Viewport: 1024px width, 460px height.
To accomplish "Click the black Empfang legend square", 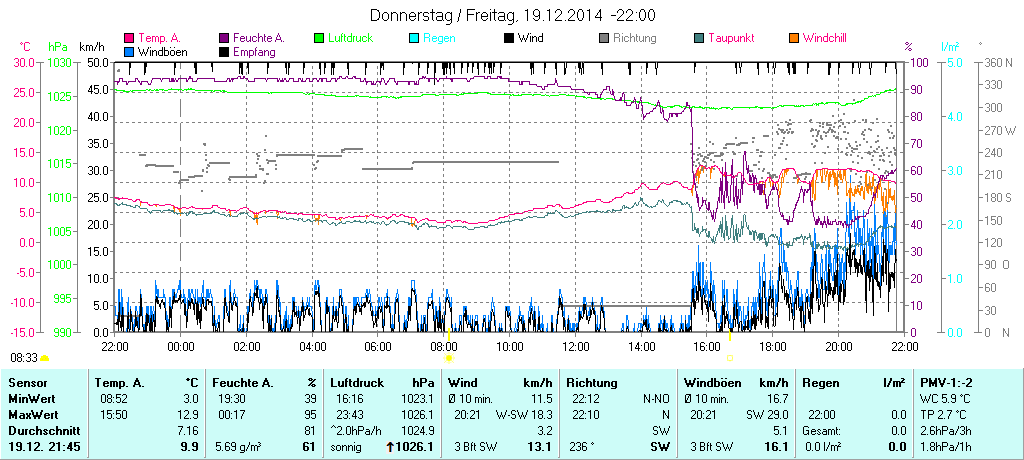I will pyautogui.click(x=223, y=51).
